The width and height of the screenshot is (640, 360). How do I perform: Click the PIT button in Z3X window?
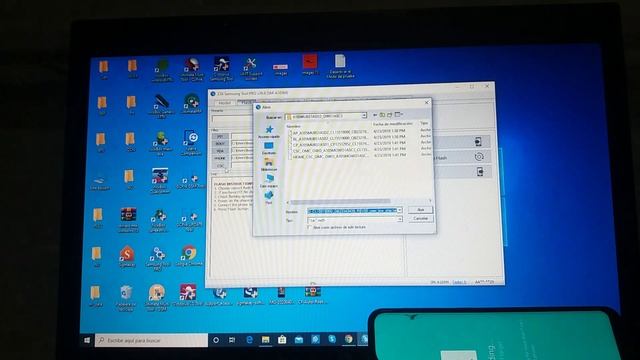pos(220,137)
